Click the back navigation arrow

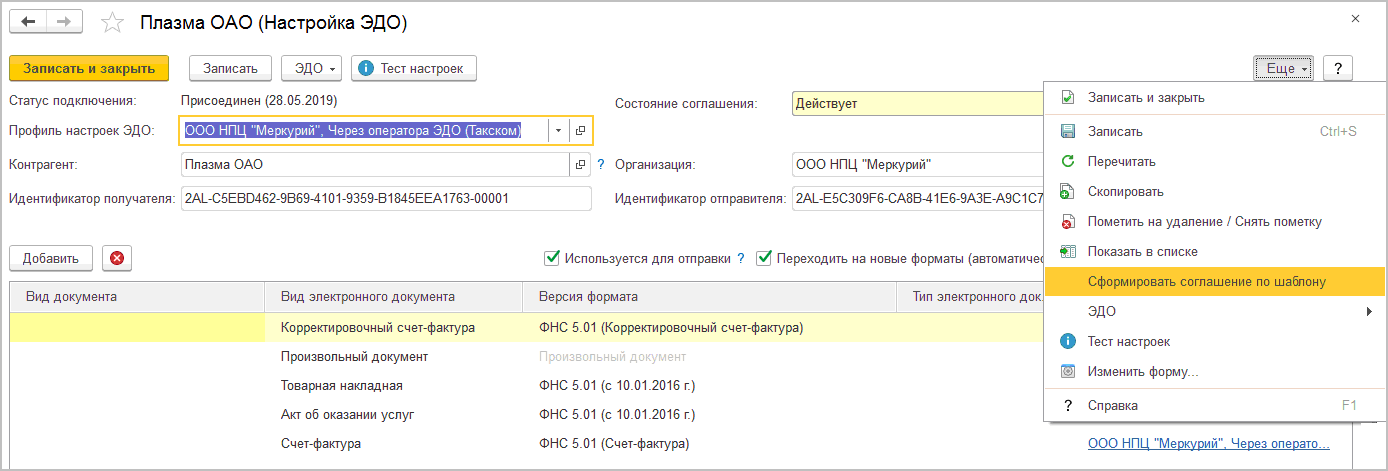pyautogui.click(x=28, y=22)
